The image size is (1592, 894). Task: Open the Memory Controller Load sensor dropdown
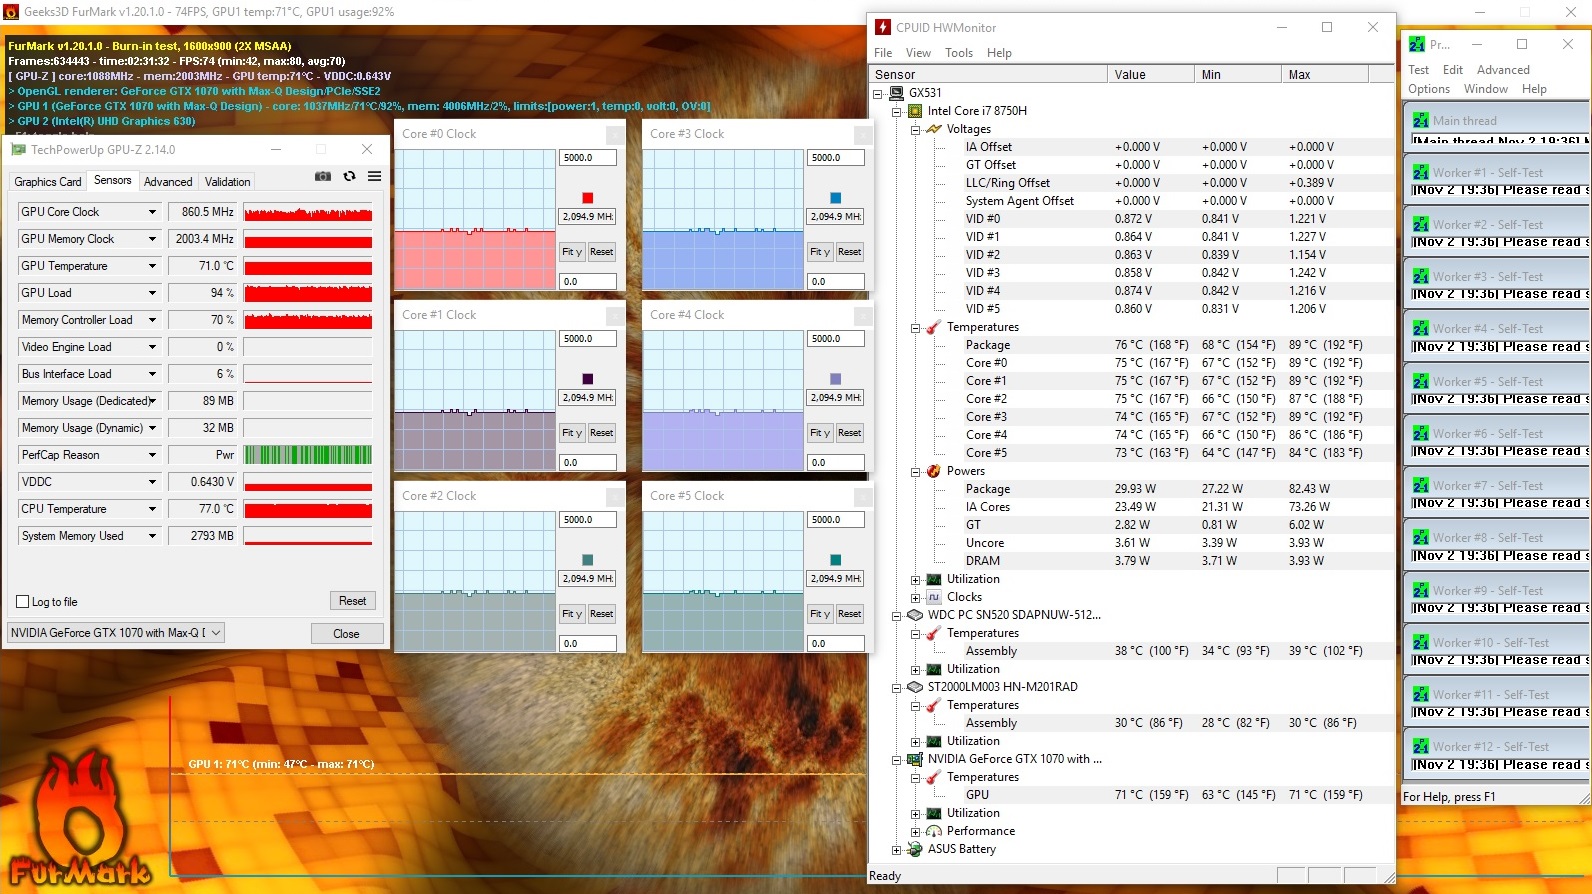(x=152, y=320)
